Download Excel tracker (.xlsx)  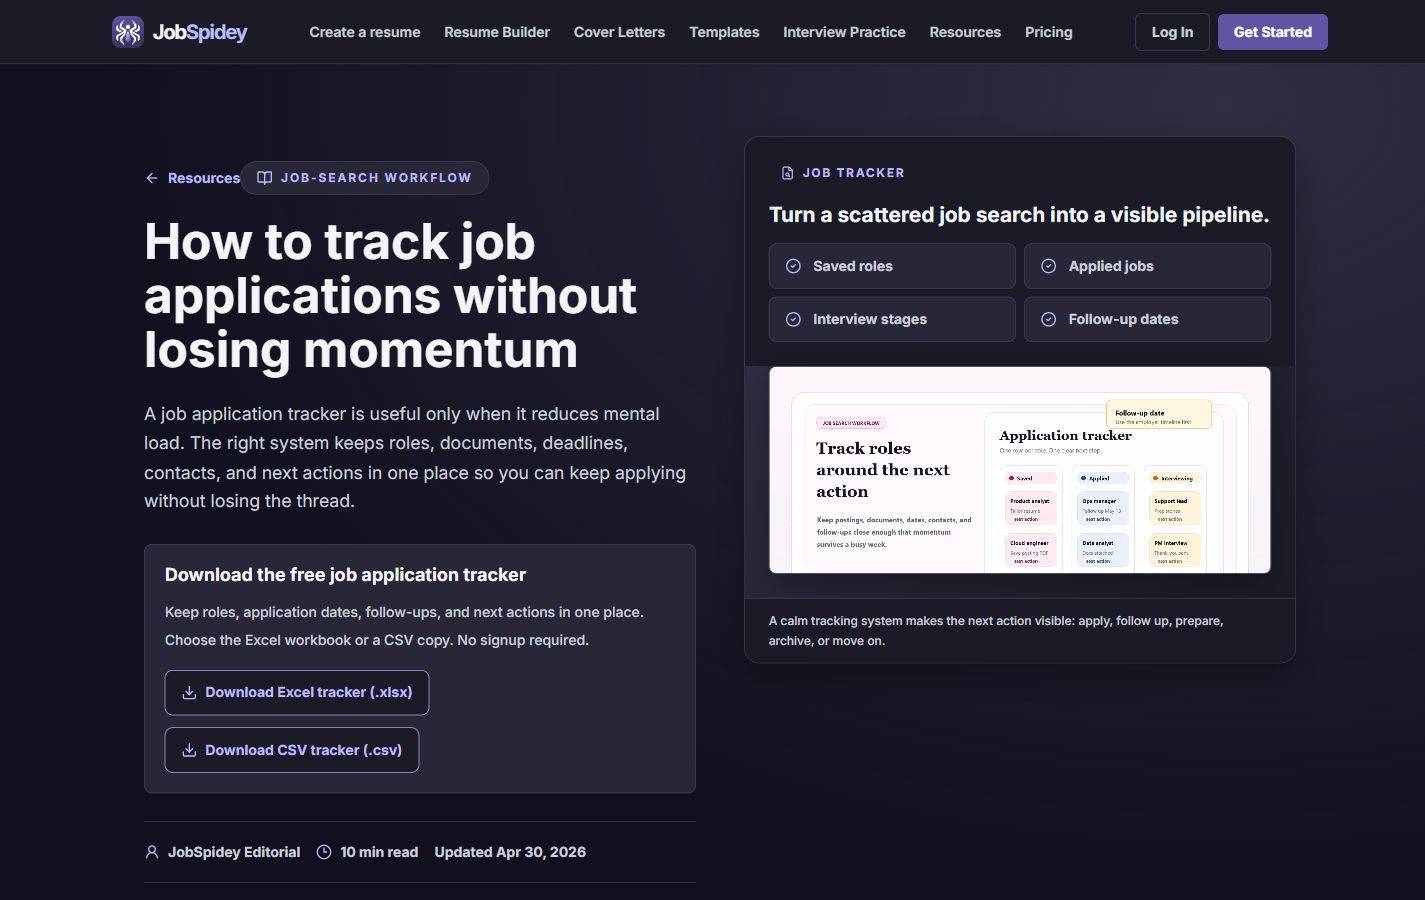(x=297, y=692)
